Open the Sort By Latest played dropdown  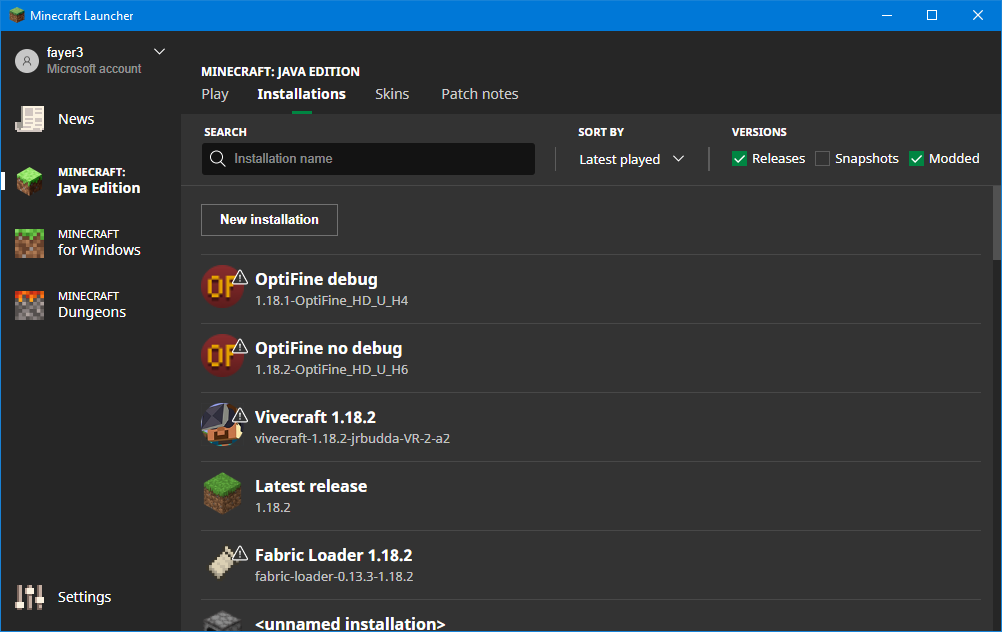click(x=631, y=159)
